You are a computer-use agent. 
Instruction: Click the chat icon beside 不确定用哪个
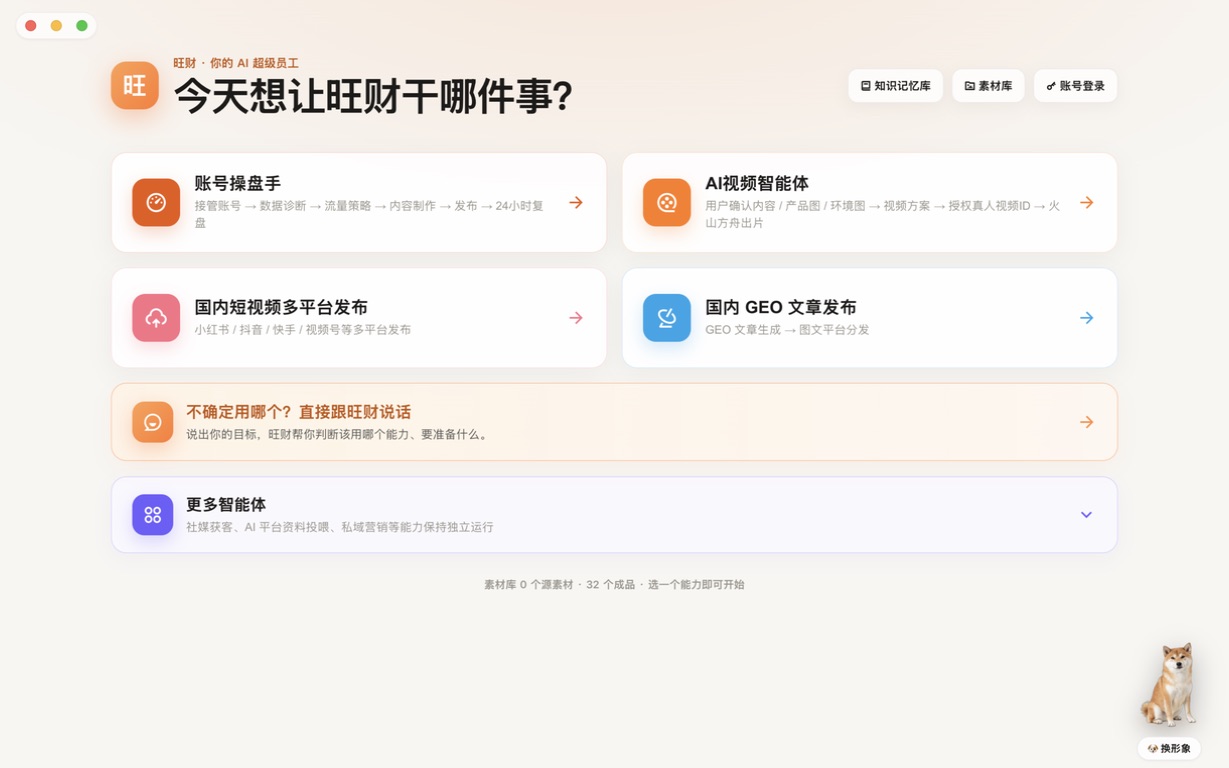(153, 422)
